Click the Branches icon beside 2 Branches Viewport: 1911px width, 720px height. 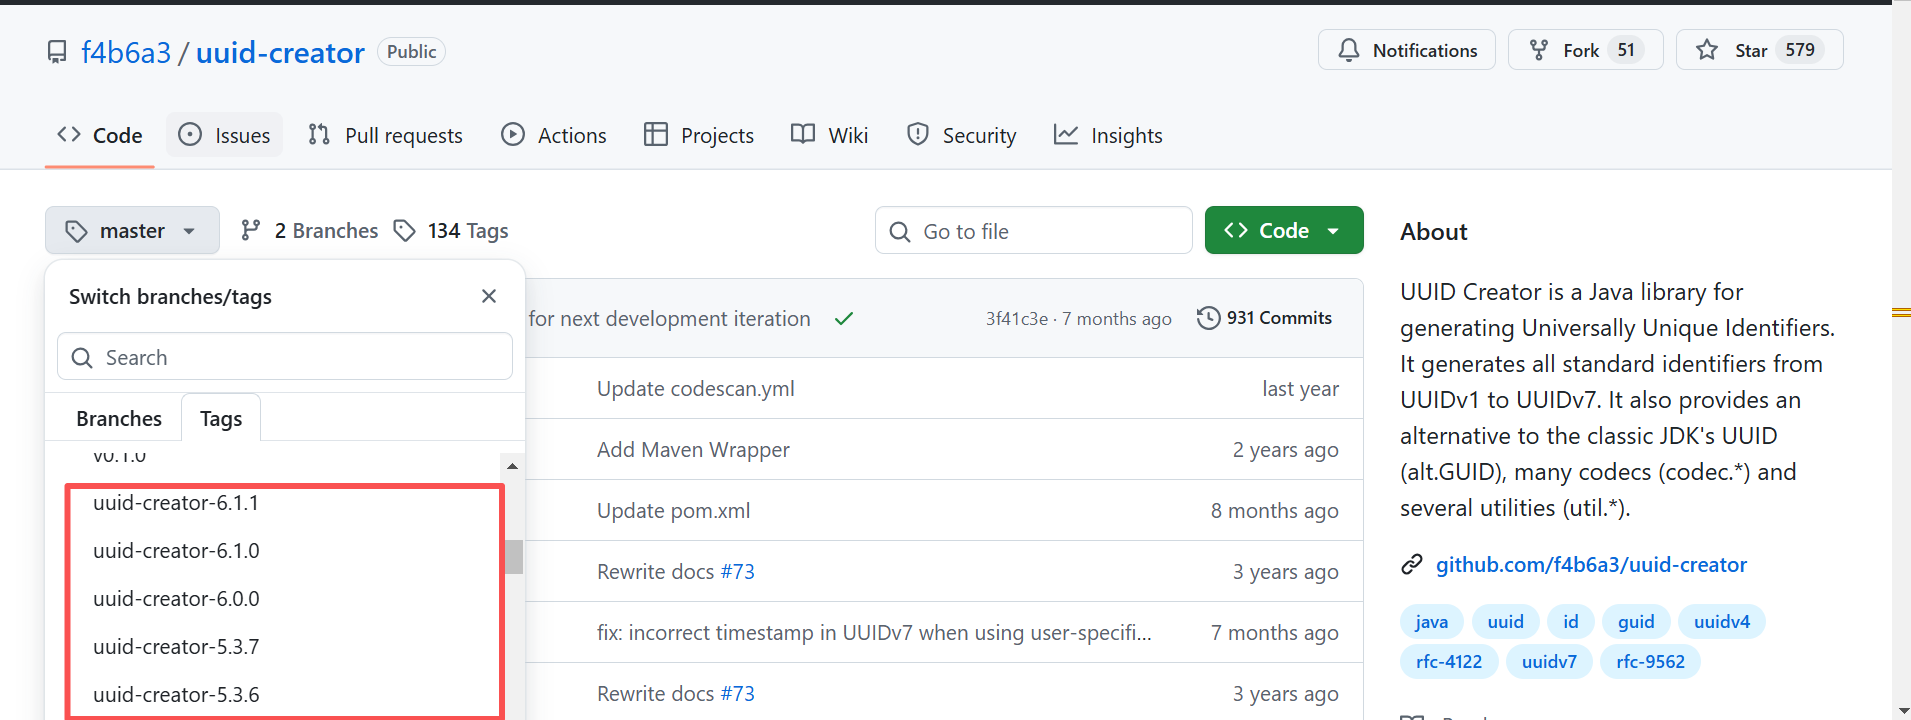click(251, 231)
